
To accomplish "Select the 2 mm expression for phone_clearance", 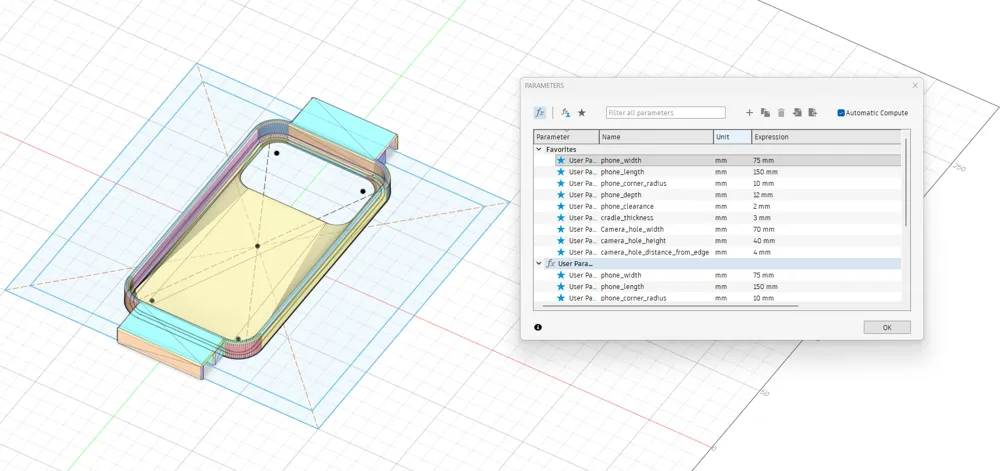I will point(761,207).
